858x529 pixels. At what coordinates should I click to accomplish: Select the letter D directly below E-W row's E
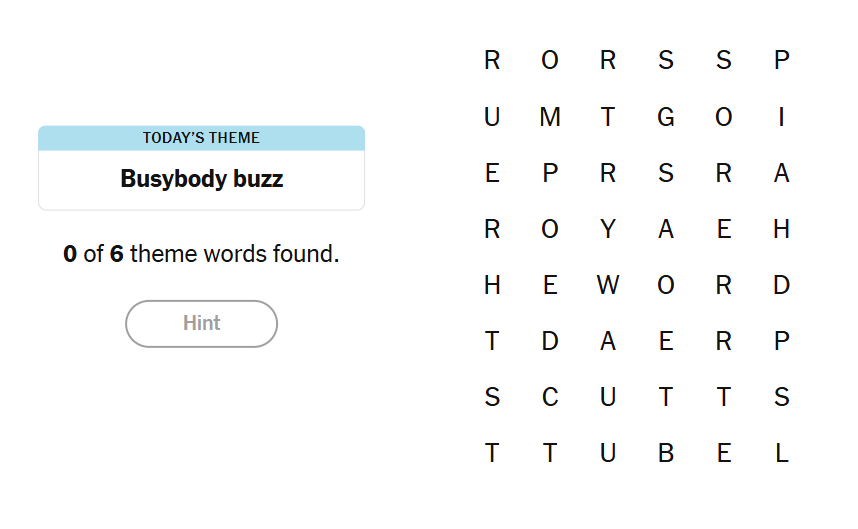(x=550, y=342)
